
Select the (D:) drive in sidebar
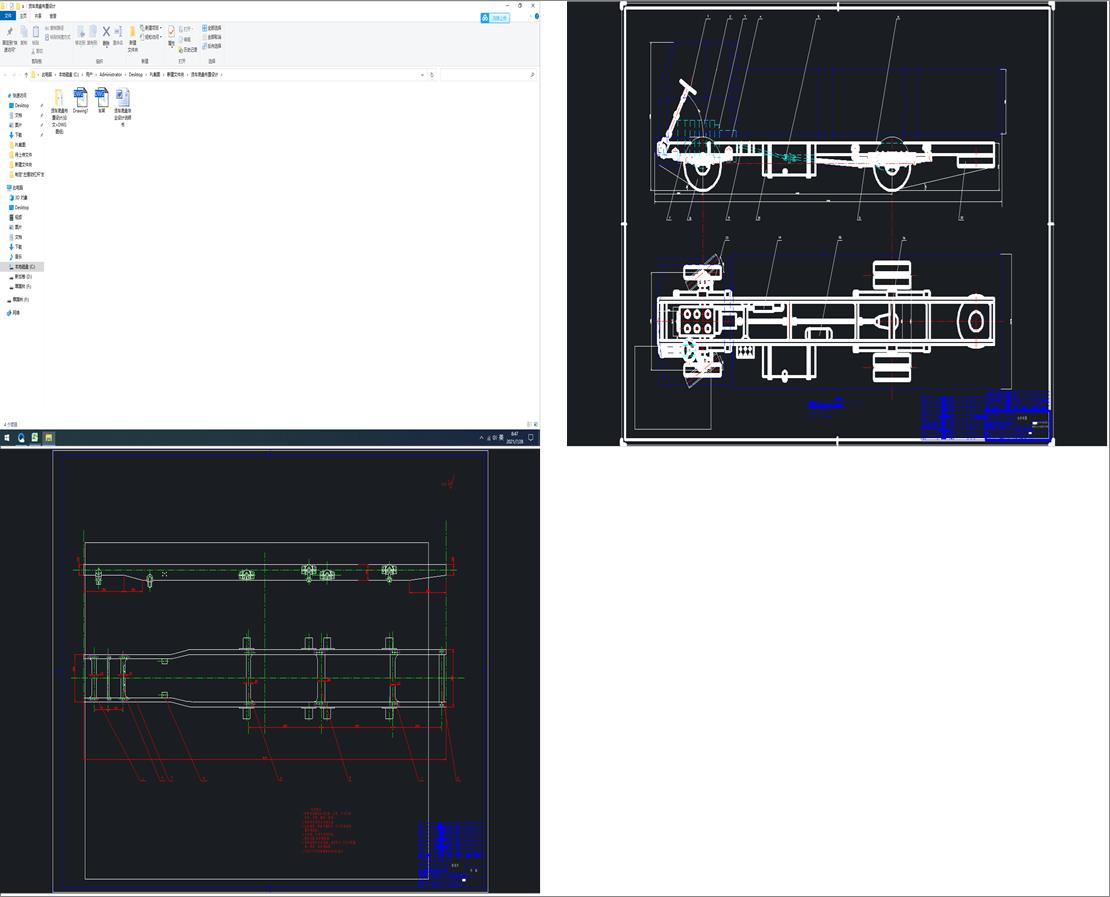pyautogui.click(x=23, y=277)
